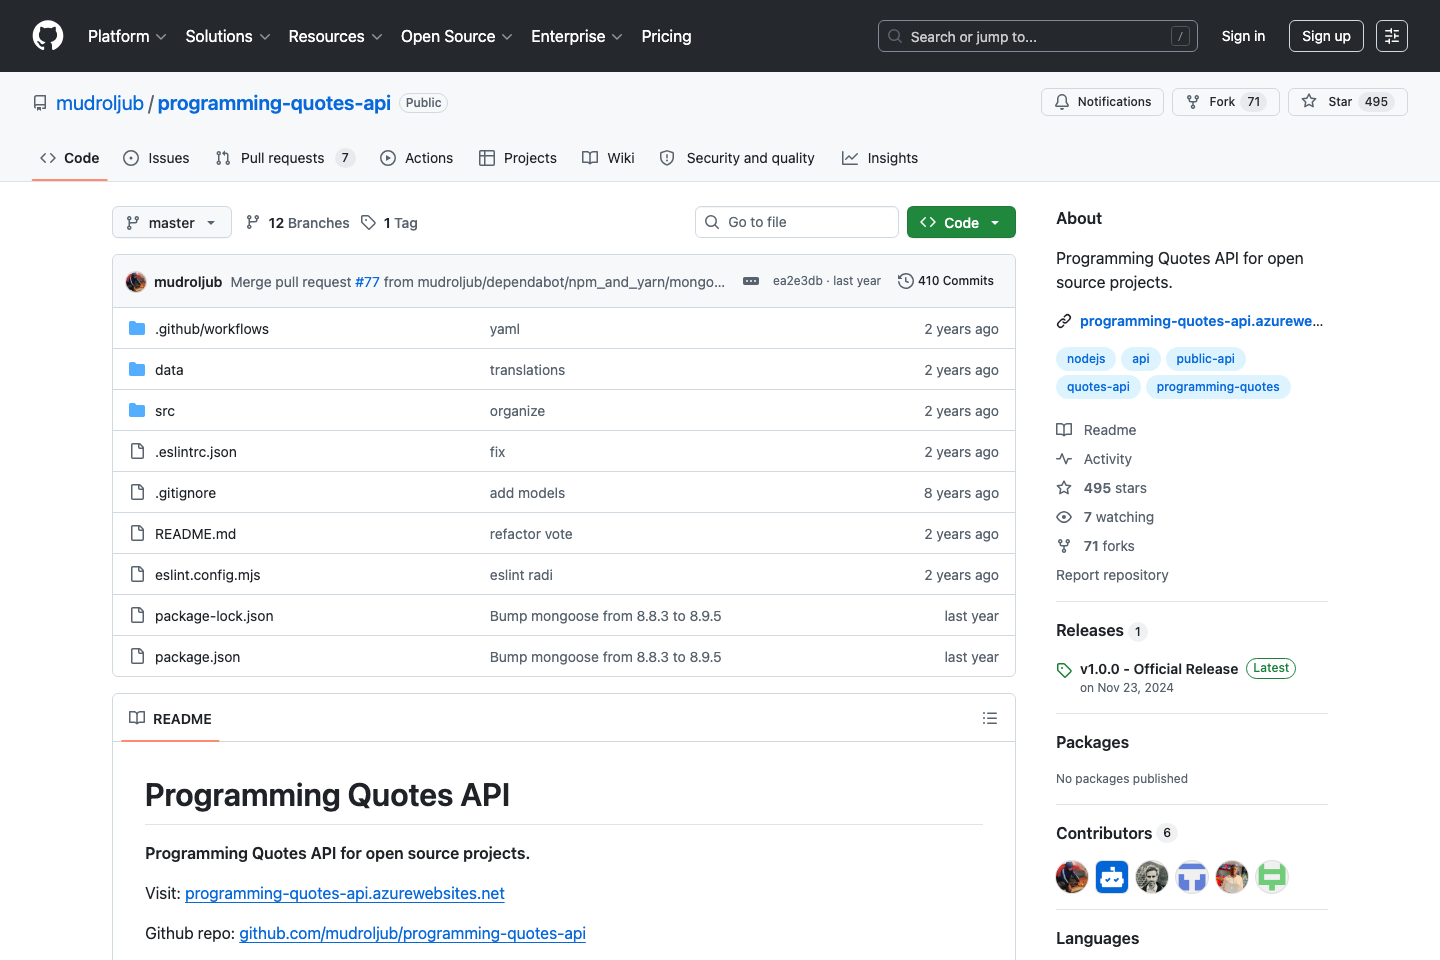Viewport: 1440px width, 960px height.
Task: Open the programming-quotes-api.azurewebsites.net link
Action: point(1200,321)
